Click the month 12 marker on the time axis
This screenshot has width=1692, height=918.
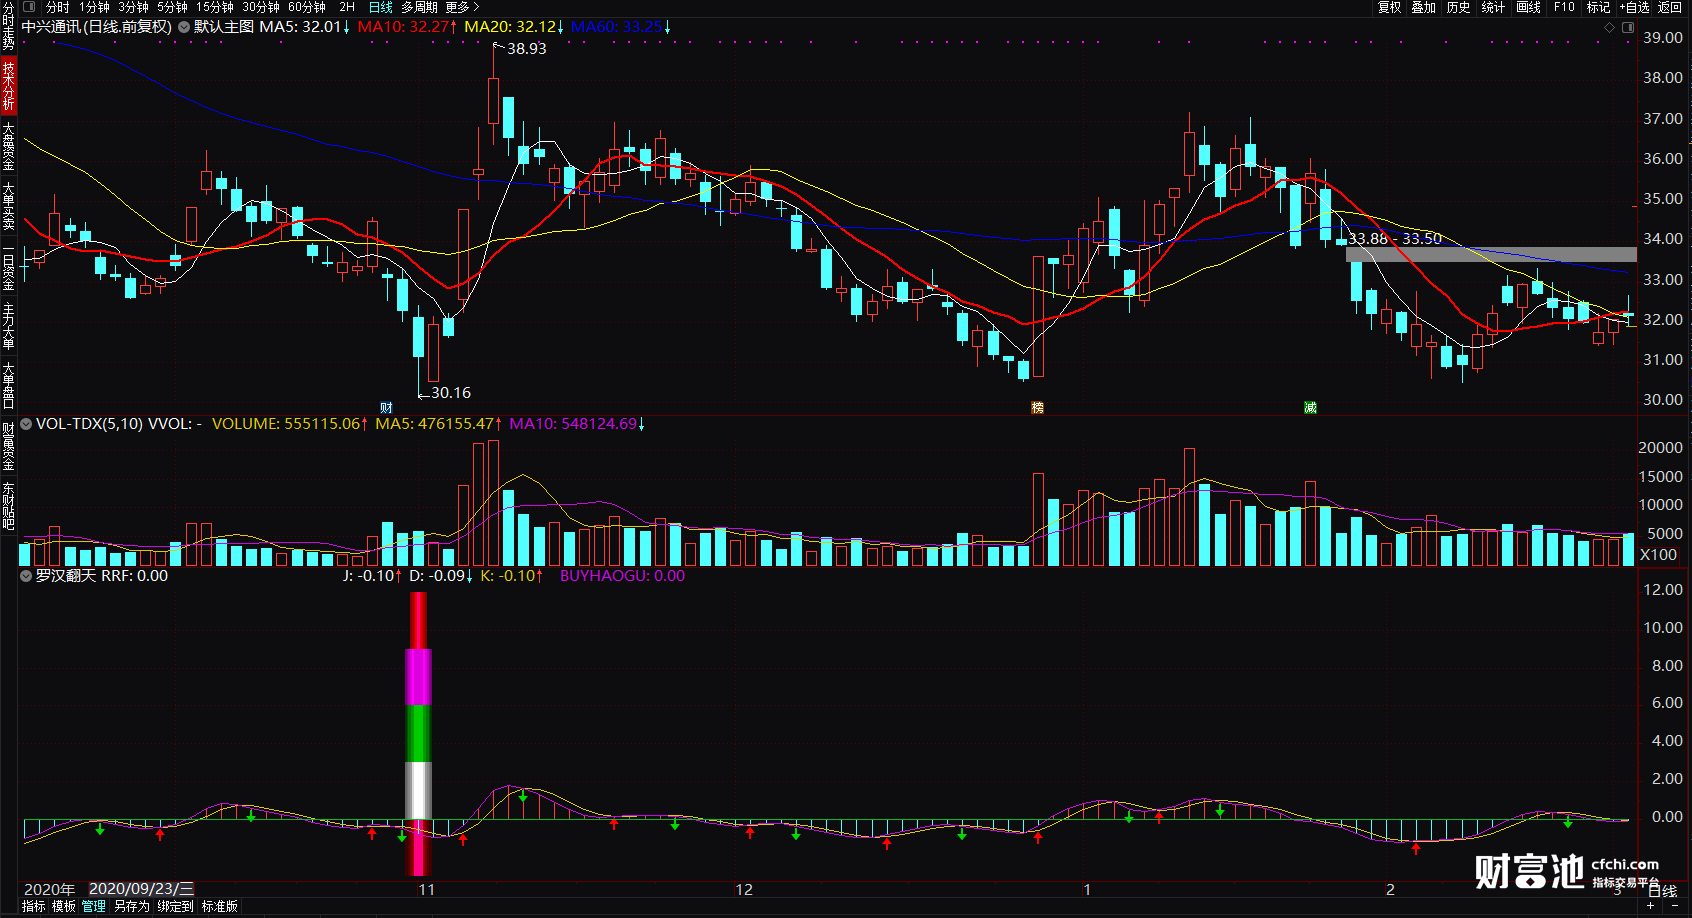click(744, 890)
